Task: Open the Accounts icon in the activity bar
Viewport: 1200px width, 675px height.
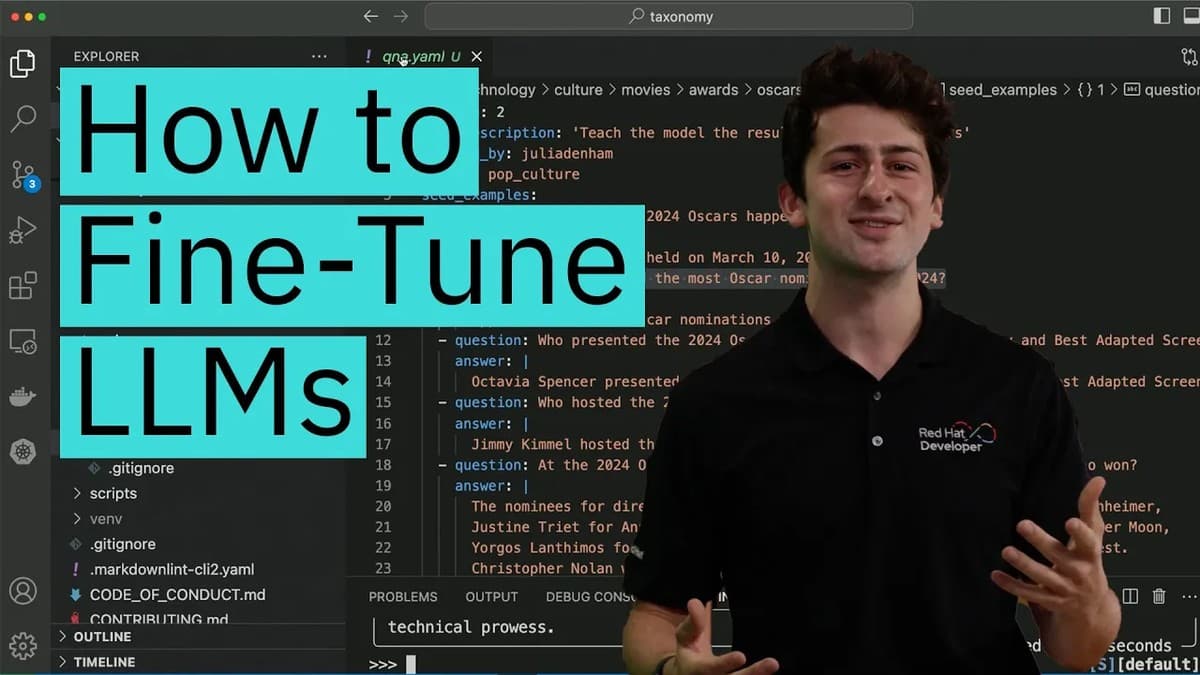Action: point(22,590)
